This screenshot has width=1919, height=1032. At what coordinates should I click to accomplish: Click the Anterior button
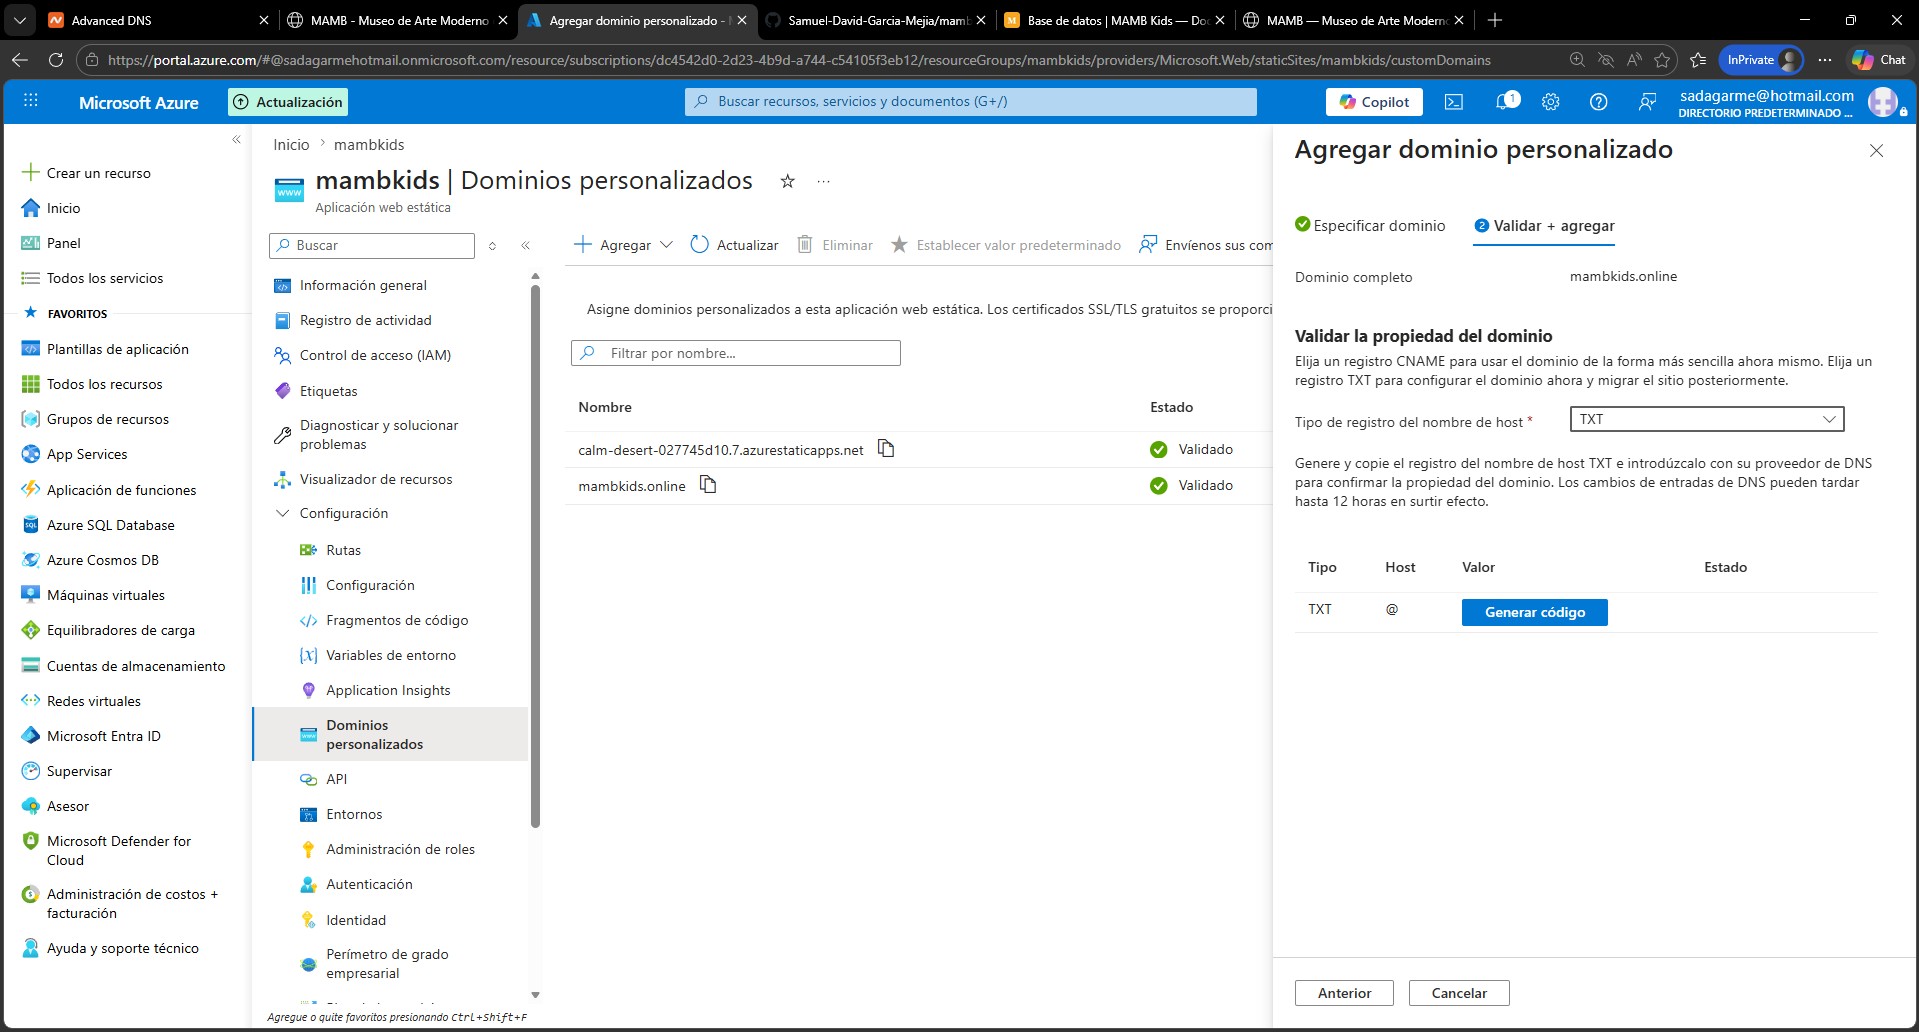[x=1344, y=993]
